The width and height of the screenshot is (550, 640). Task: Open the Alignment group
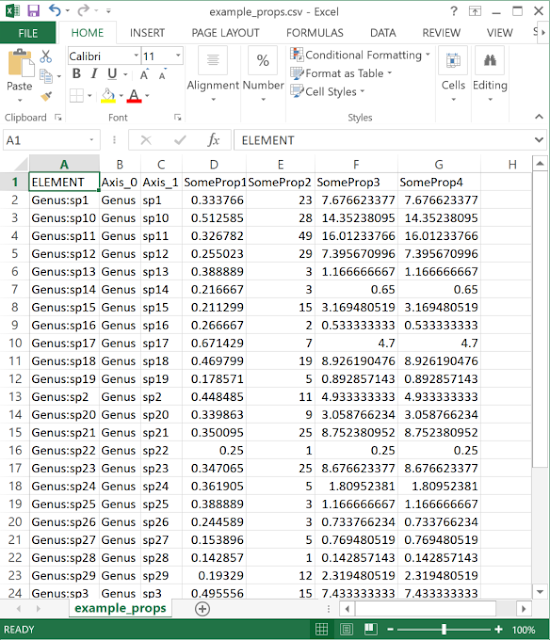[213, 74]
